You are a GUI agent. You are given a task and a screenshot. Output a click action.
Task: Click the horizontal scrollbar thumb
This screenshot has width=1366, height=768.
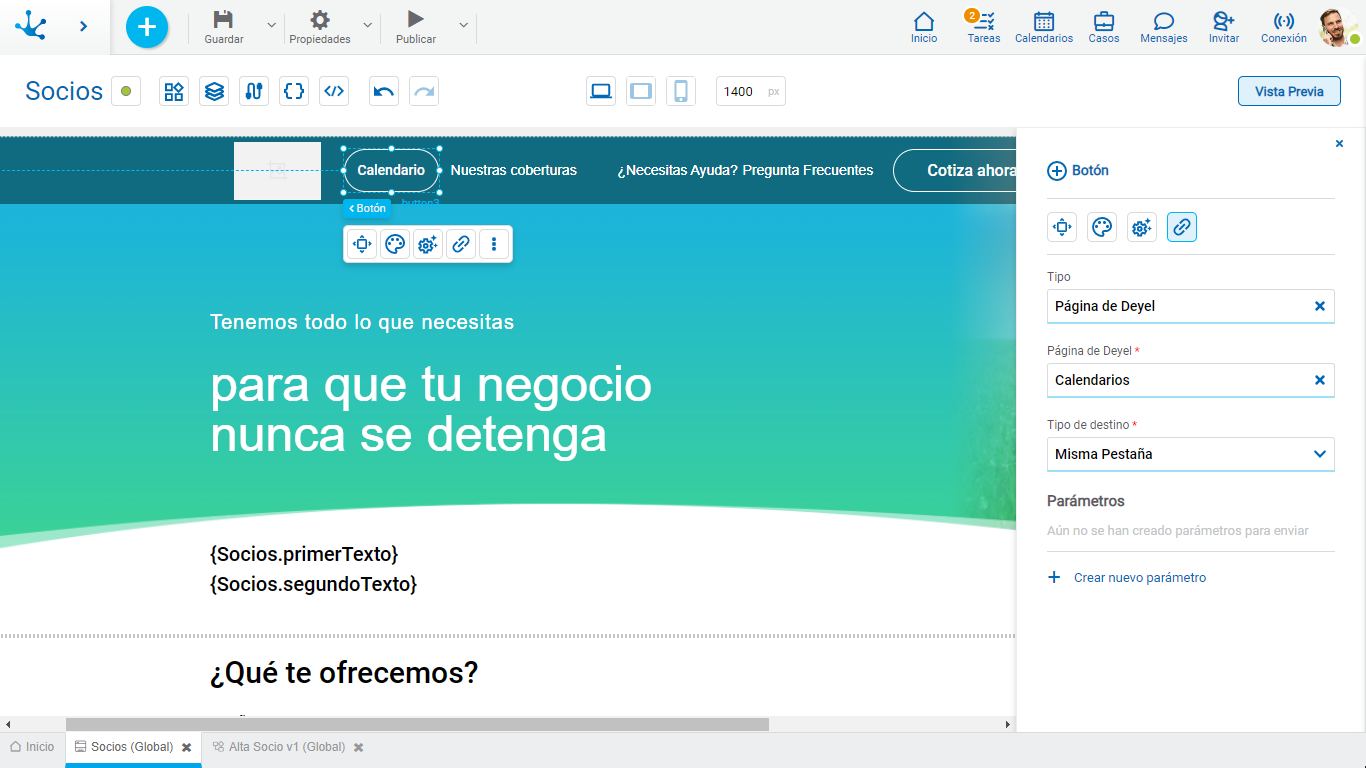pos(417,724)
